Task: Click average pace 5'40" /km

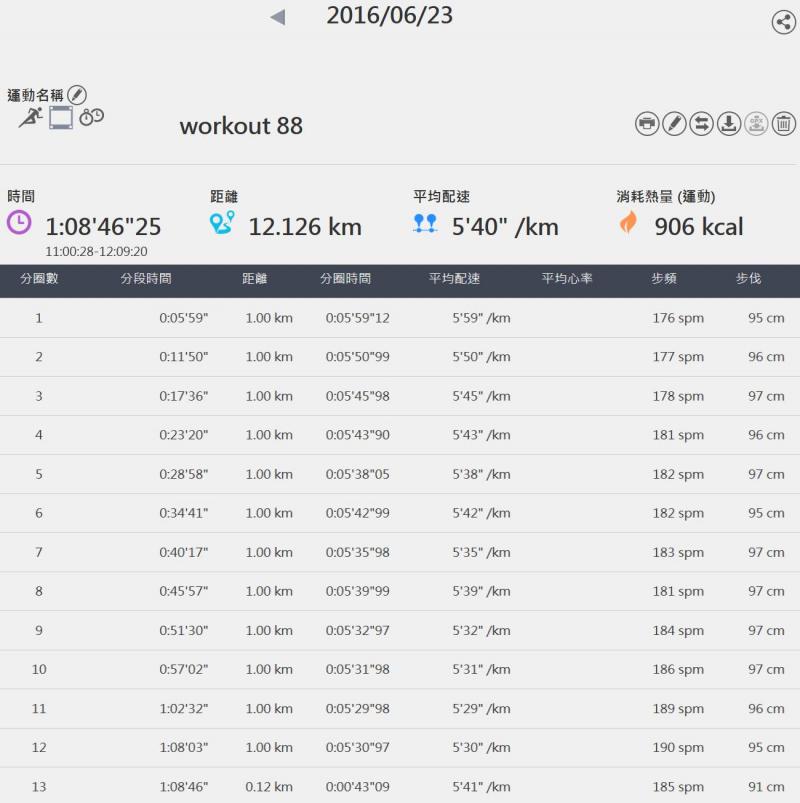Action: click(505, 227)
